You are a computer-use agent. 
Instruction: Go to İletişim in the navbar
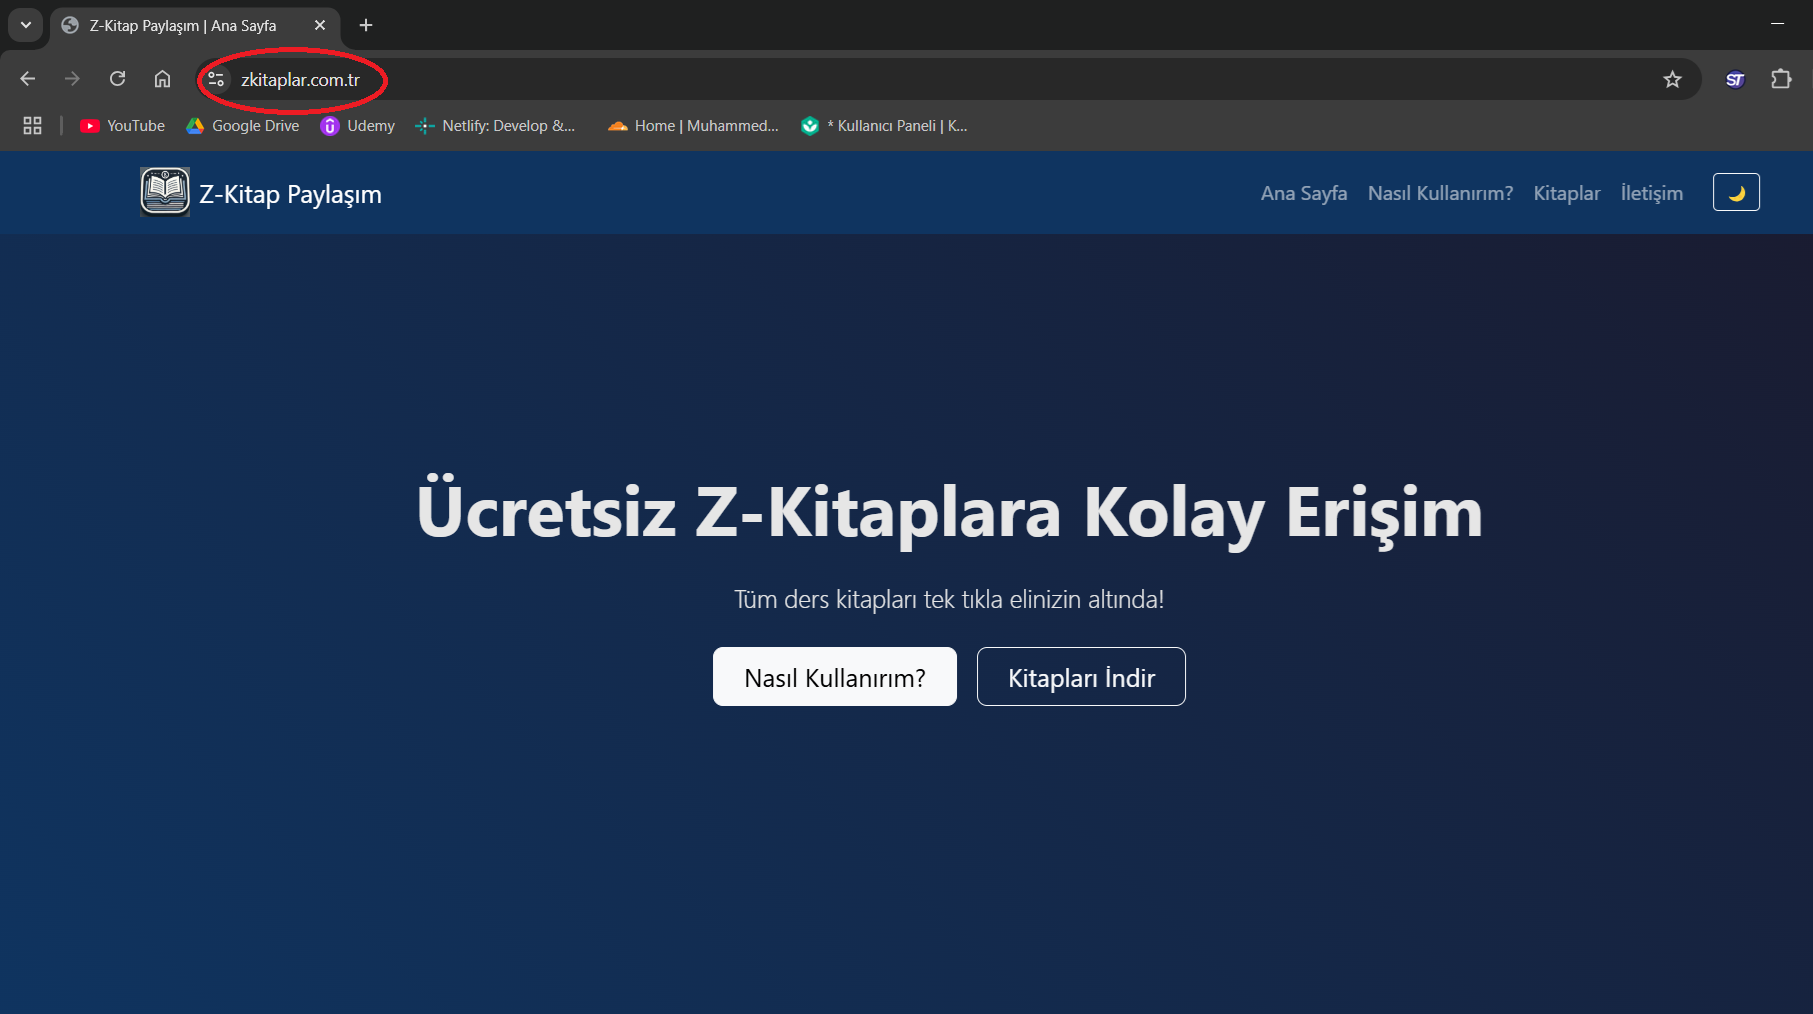pyautogui.click(x=1651, y=193)
